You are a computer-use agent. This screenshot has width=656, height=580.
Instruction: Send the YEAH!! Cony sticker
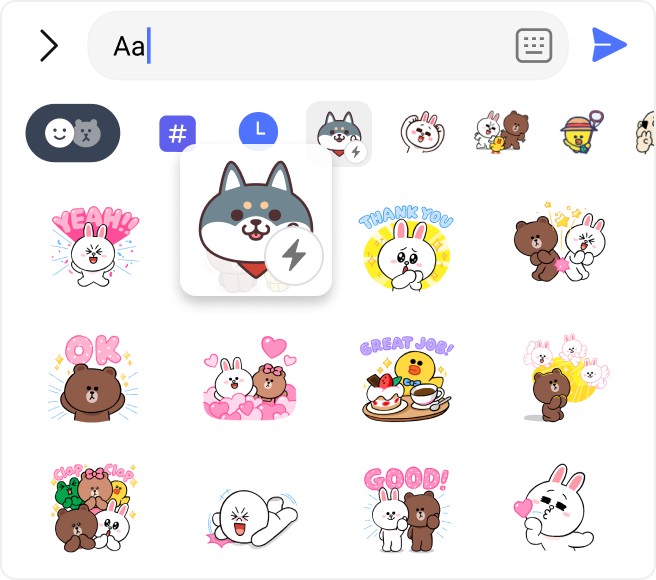[x=95, y=246]
